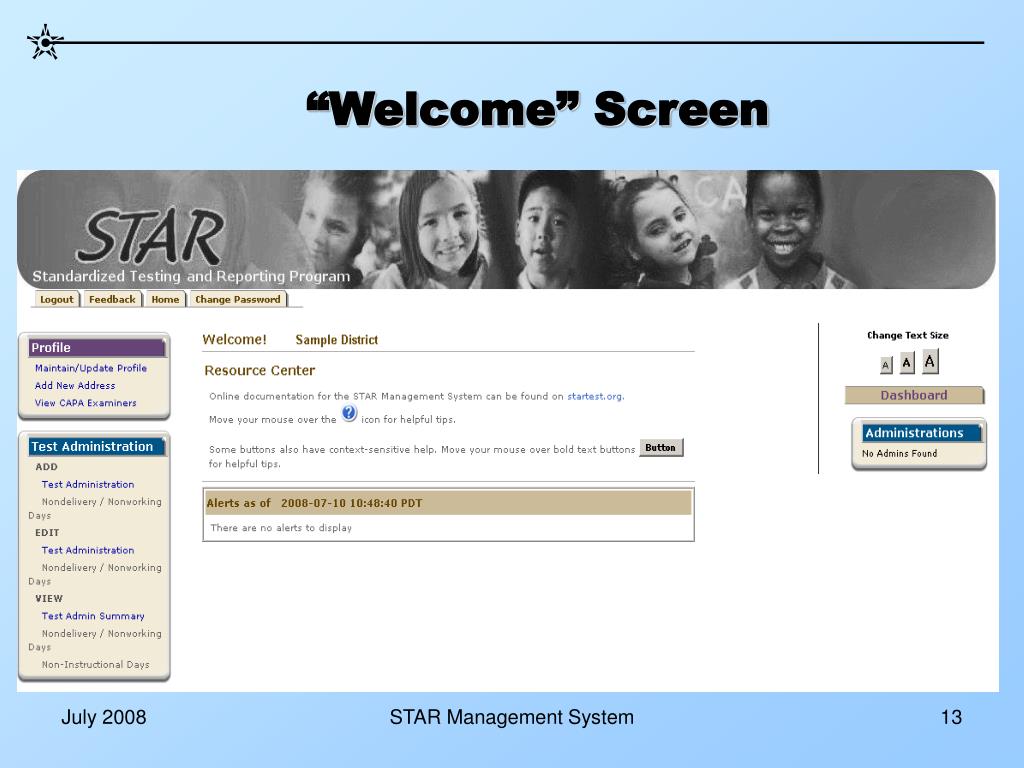The height and width of the screenshot is (768, 1024).
Task: Click slide number 13
Action: pos(951,717)
